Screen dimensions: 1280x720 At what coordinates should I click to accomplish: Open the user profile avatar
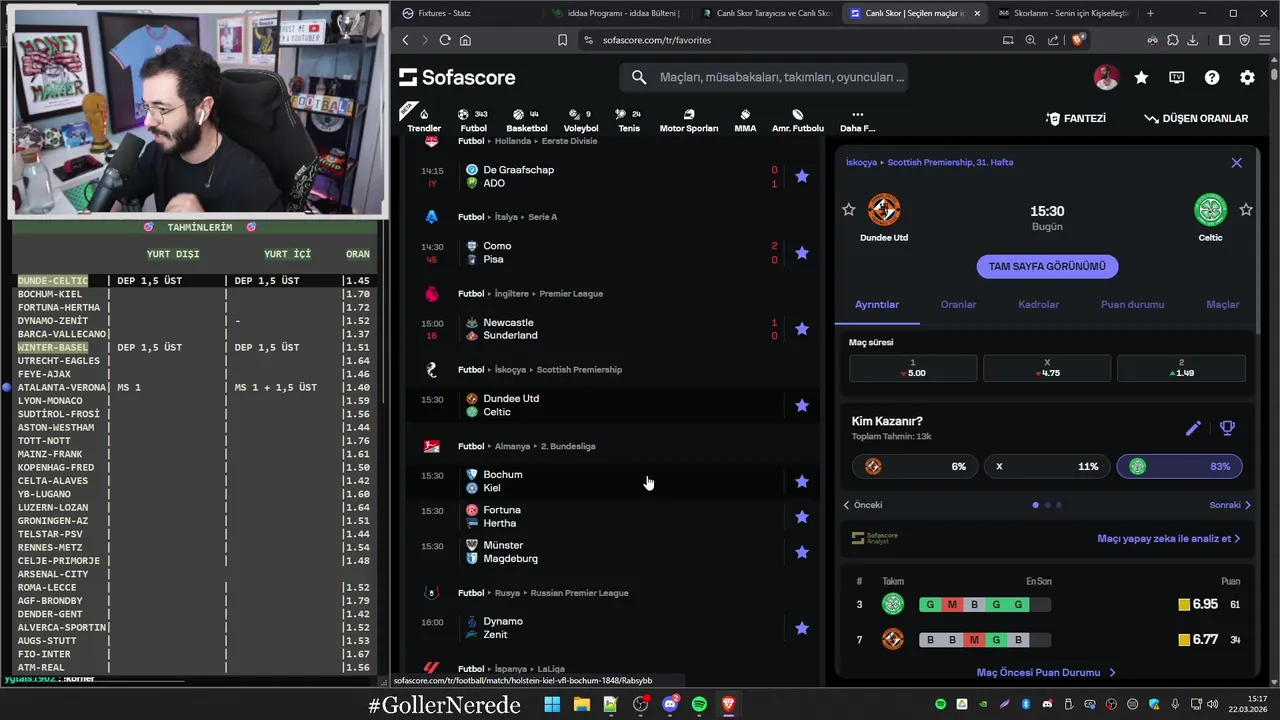pyautogui.click(x=1106, y=77)
